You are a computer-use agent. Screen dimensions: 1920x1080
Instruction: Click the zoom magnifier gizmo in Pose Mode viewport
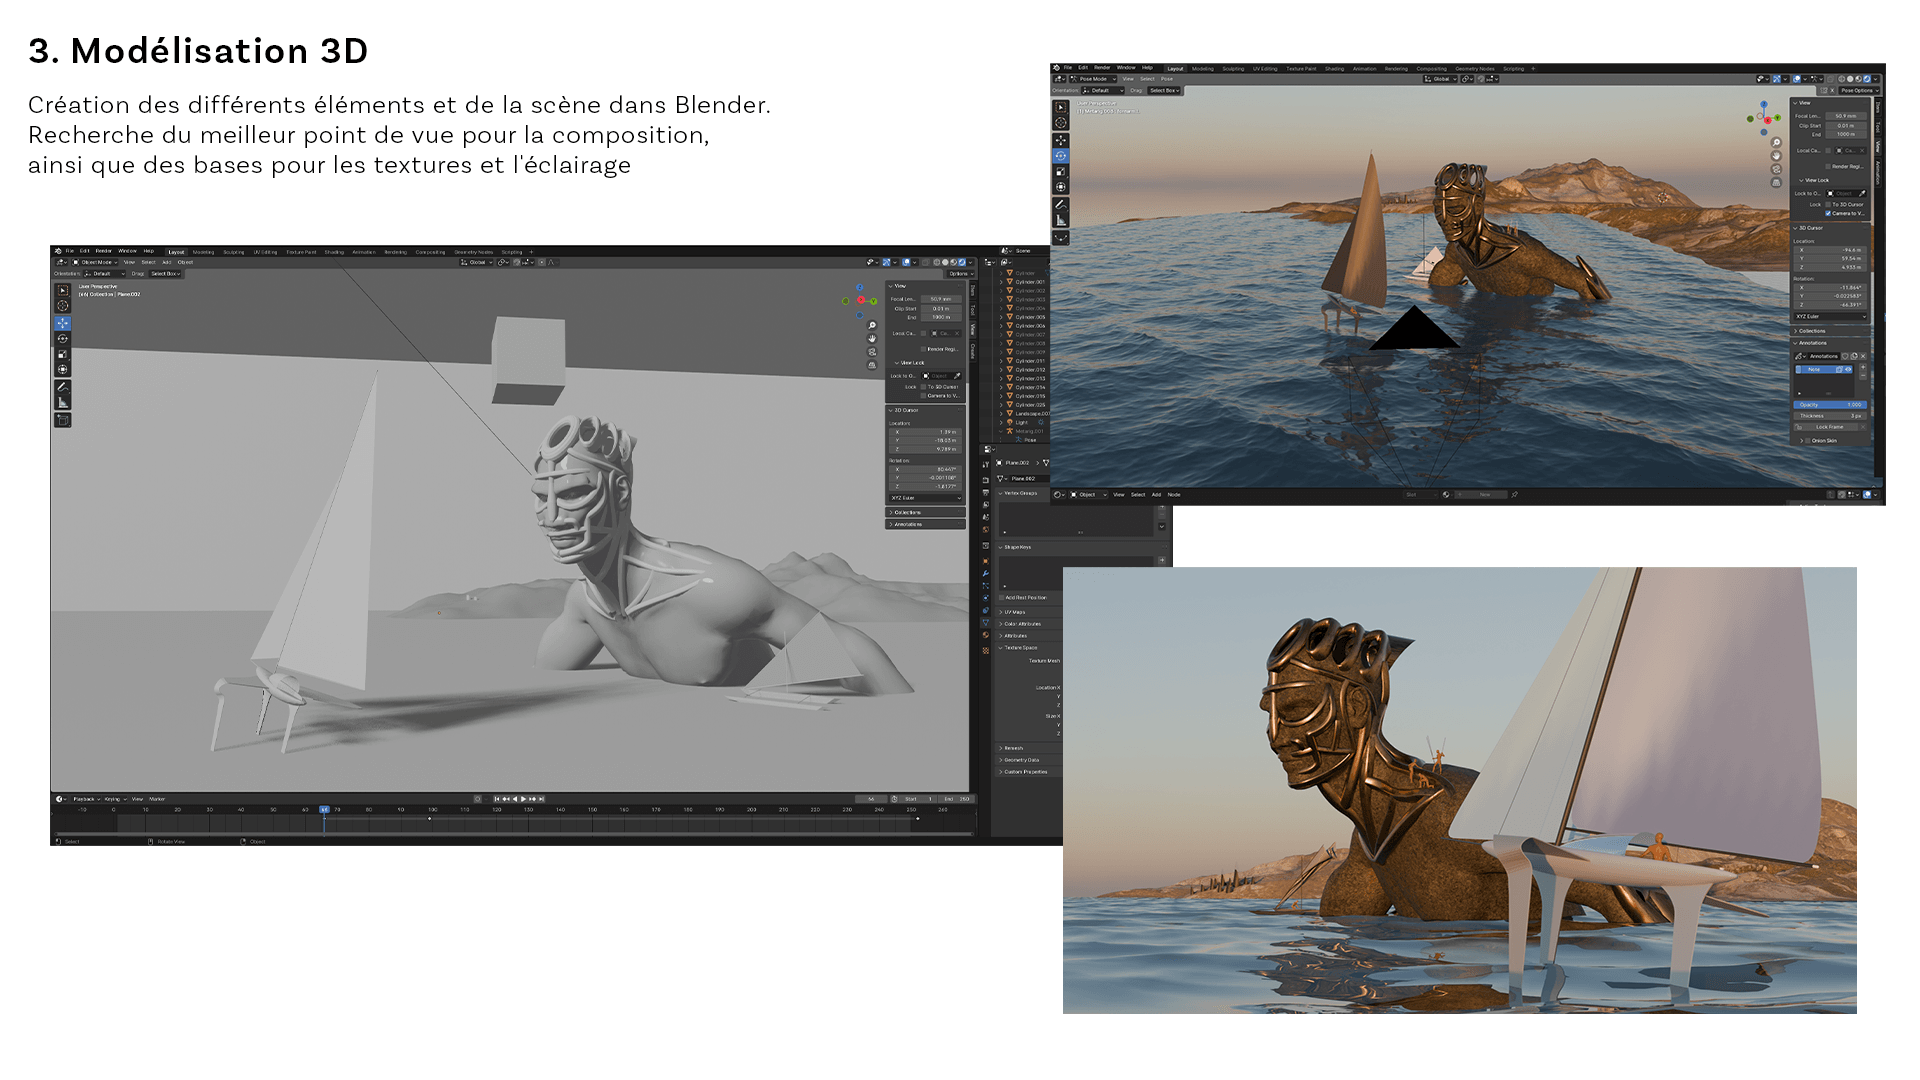pyautogui.click(x=1776, y=143)
